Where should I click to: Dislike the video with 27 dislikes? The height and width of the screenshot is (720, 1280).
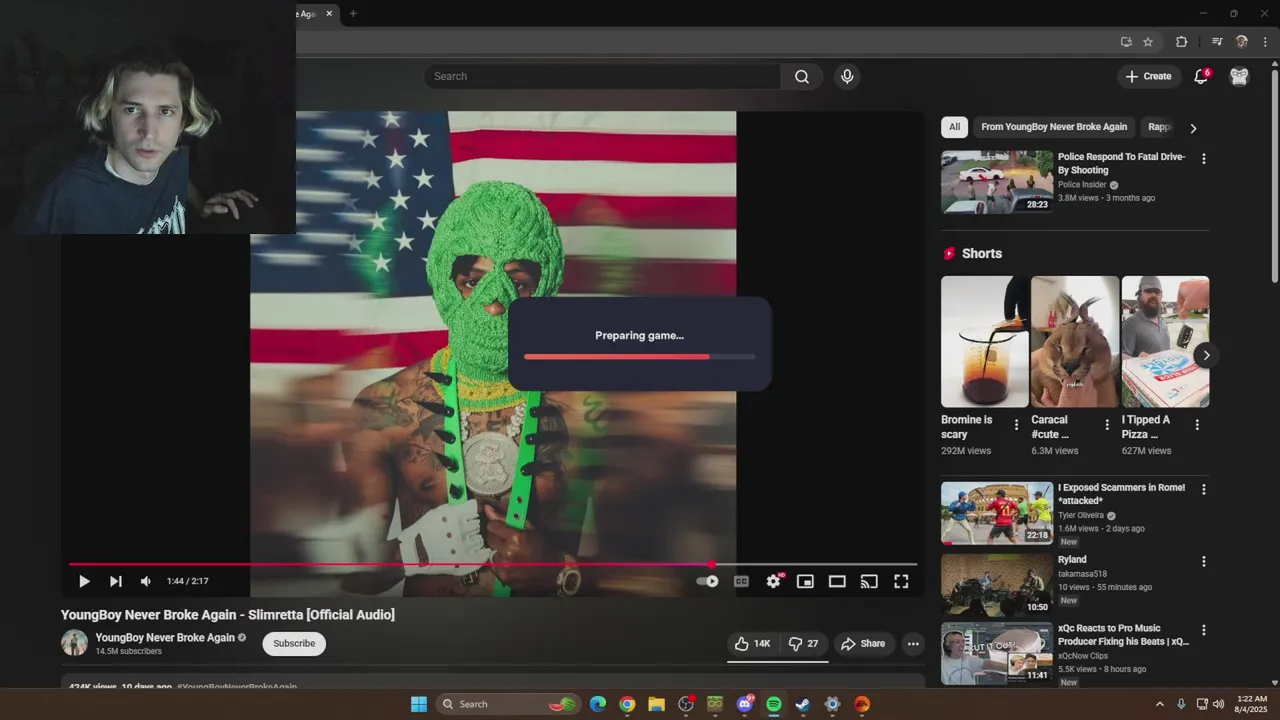[804, 644]
